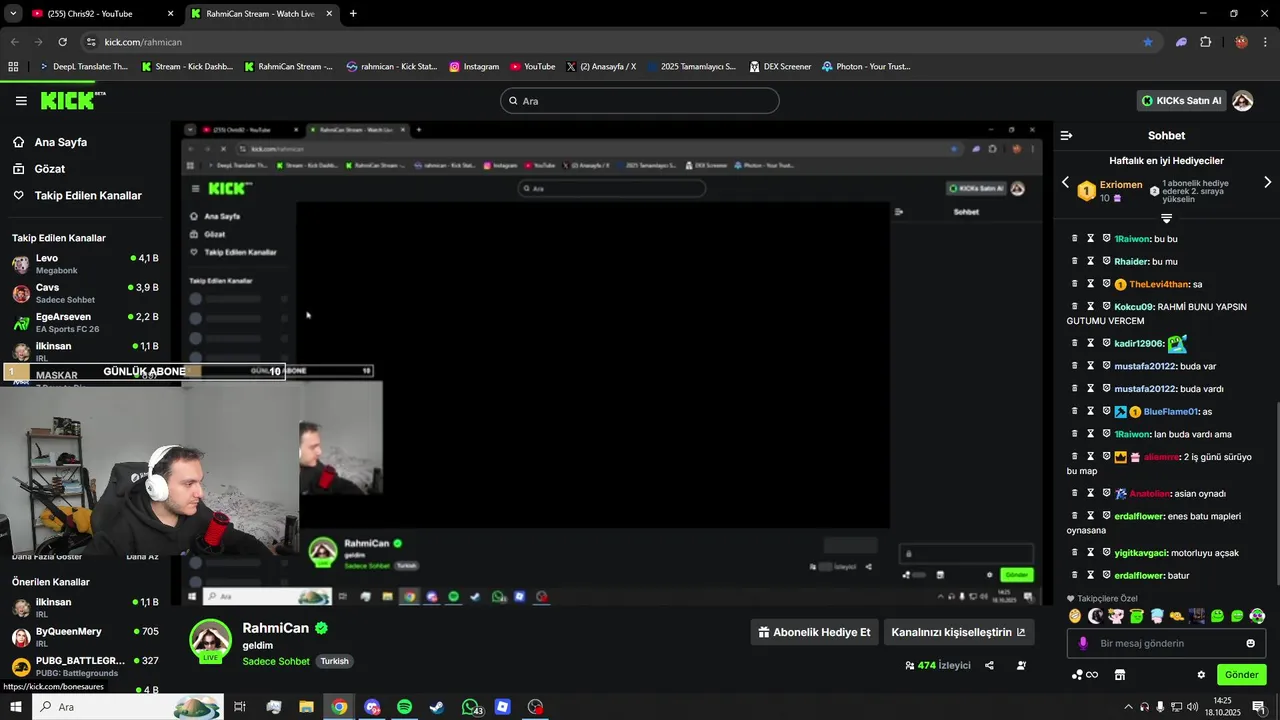The height and width of the screenshot is (720, 1280).
Task: Open Chrome tab search dropdown
Action: [x=13, y=14]
